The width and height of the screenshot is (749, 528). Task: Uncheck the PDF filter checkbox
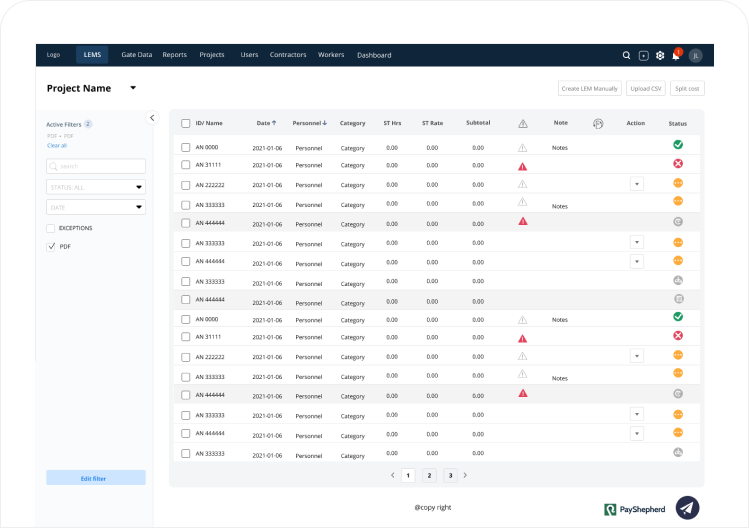[x=51, y=246]
